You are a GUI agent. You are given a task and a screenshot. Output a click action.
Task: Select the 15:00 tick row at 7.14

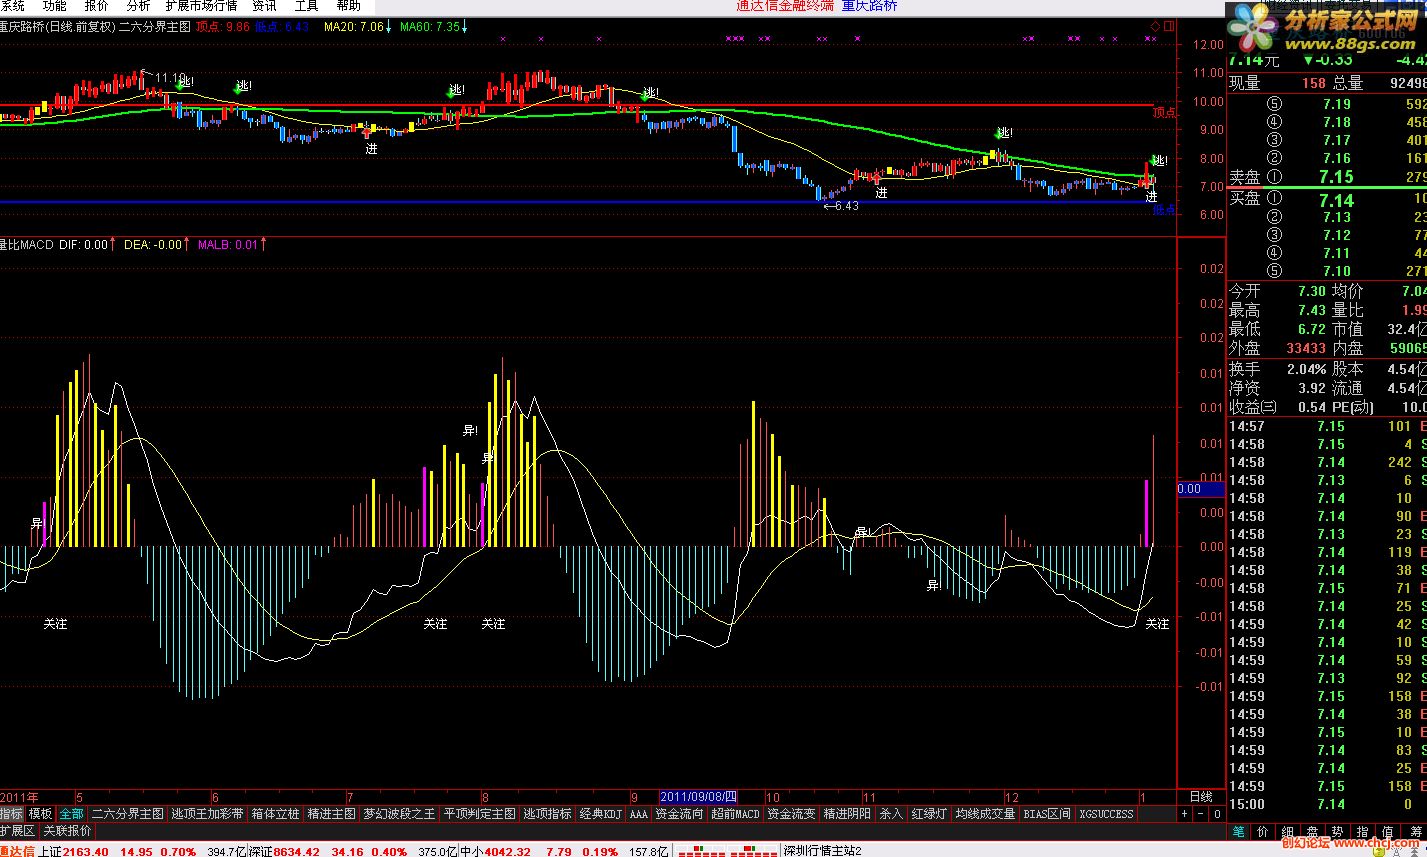(x=1327, y=804)
